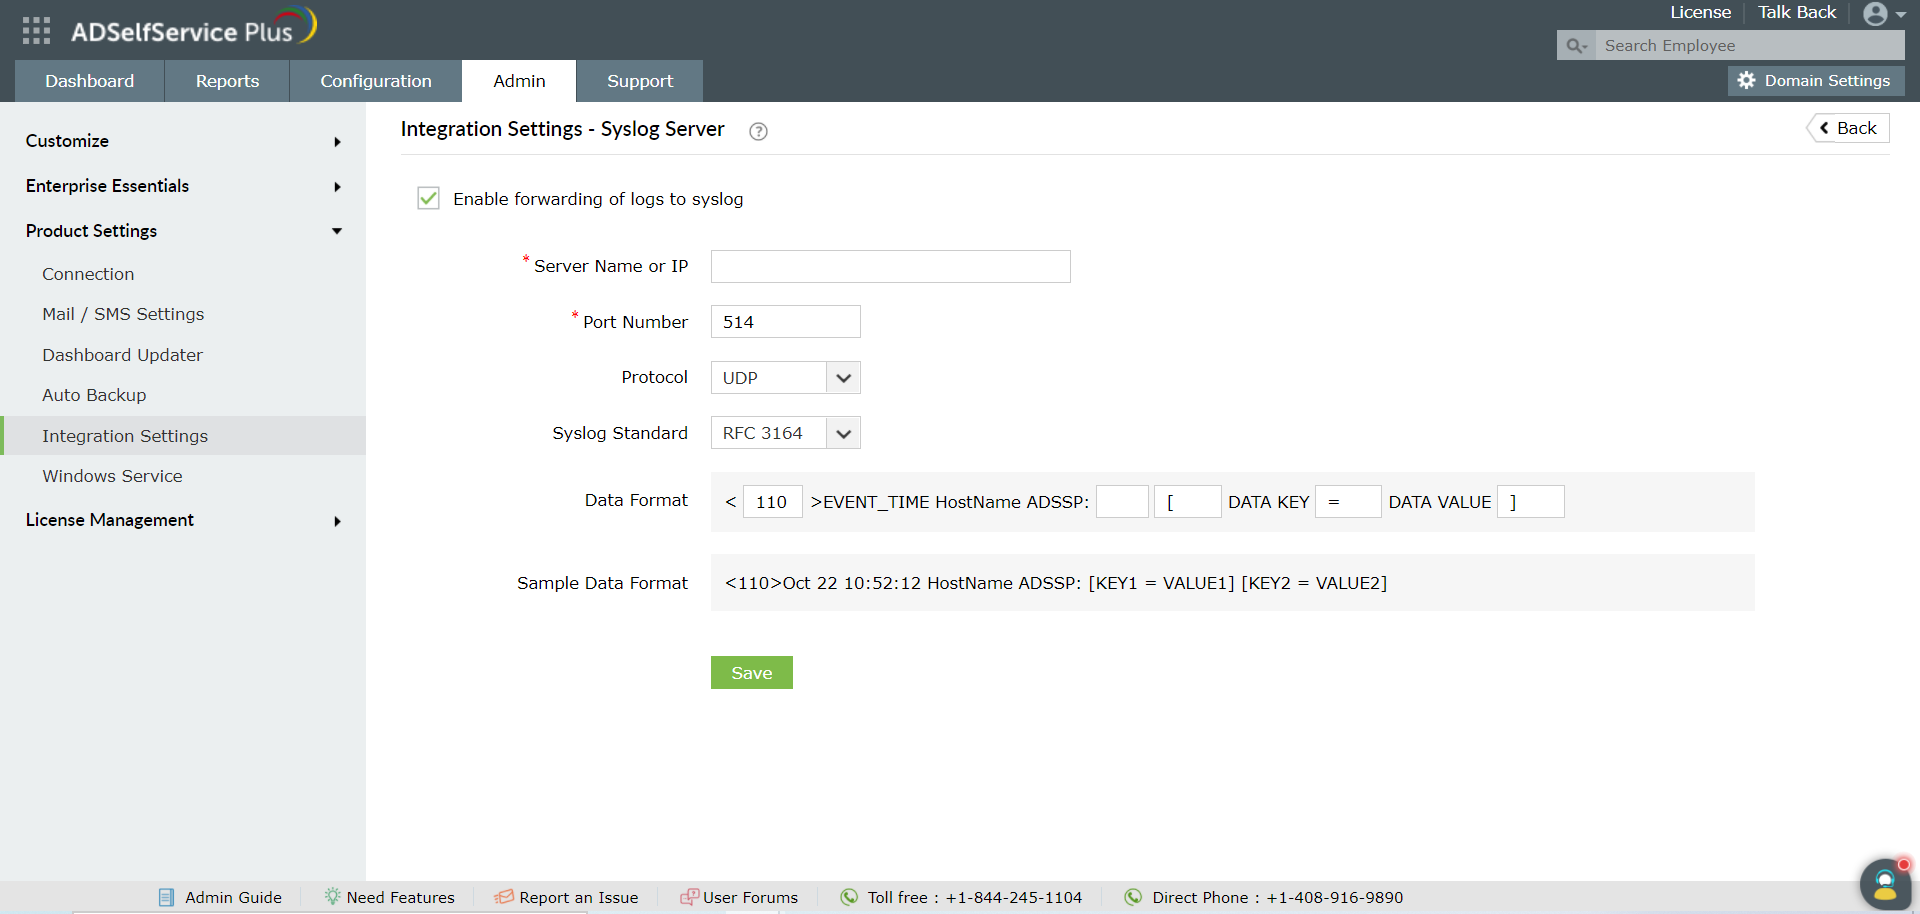This screenshot has height=914, width=1920.
Task: Open the app launcher grid icon
Action: 35,30
